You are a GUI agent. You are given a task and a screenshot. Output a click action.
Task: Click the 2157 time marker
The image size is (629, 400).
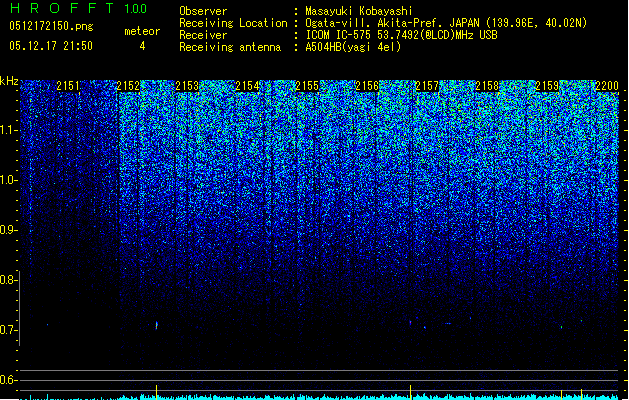point(427,86)
